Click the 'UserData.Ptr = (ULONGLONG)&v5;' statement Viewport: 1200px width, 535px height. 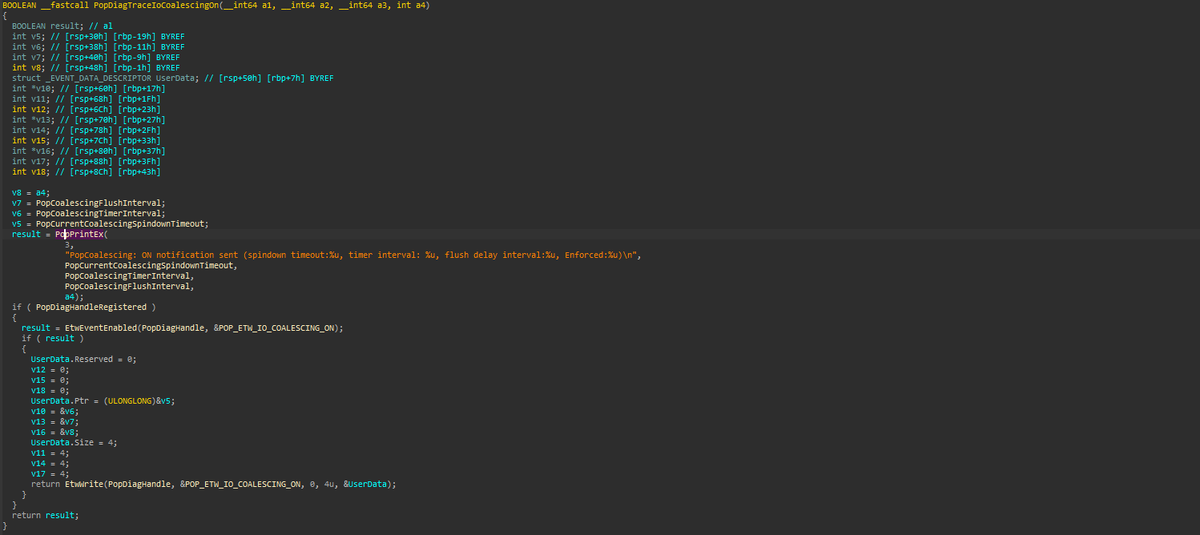(103, 399)
